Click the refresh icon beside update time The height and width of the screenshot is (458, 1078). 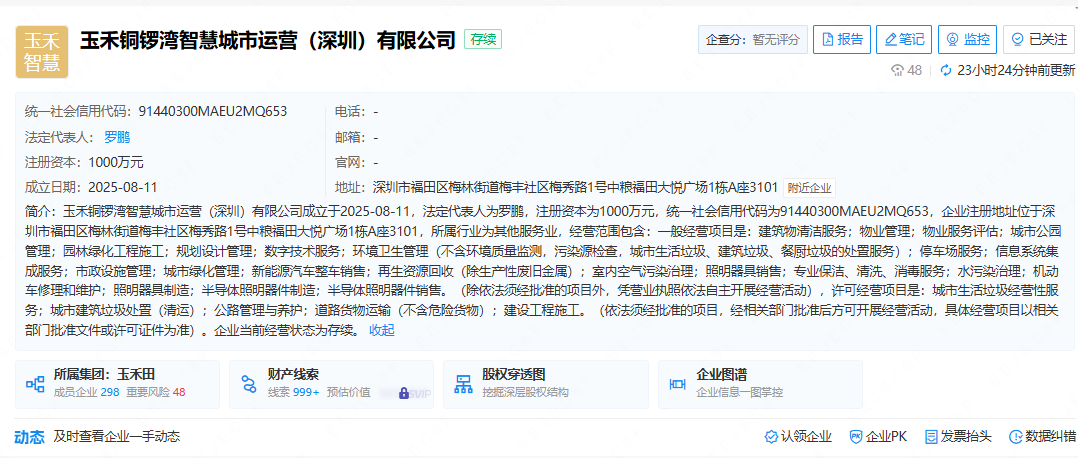(x=946, y=70)
